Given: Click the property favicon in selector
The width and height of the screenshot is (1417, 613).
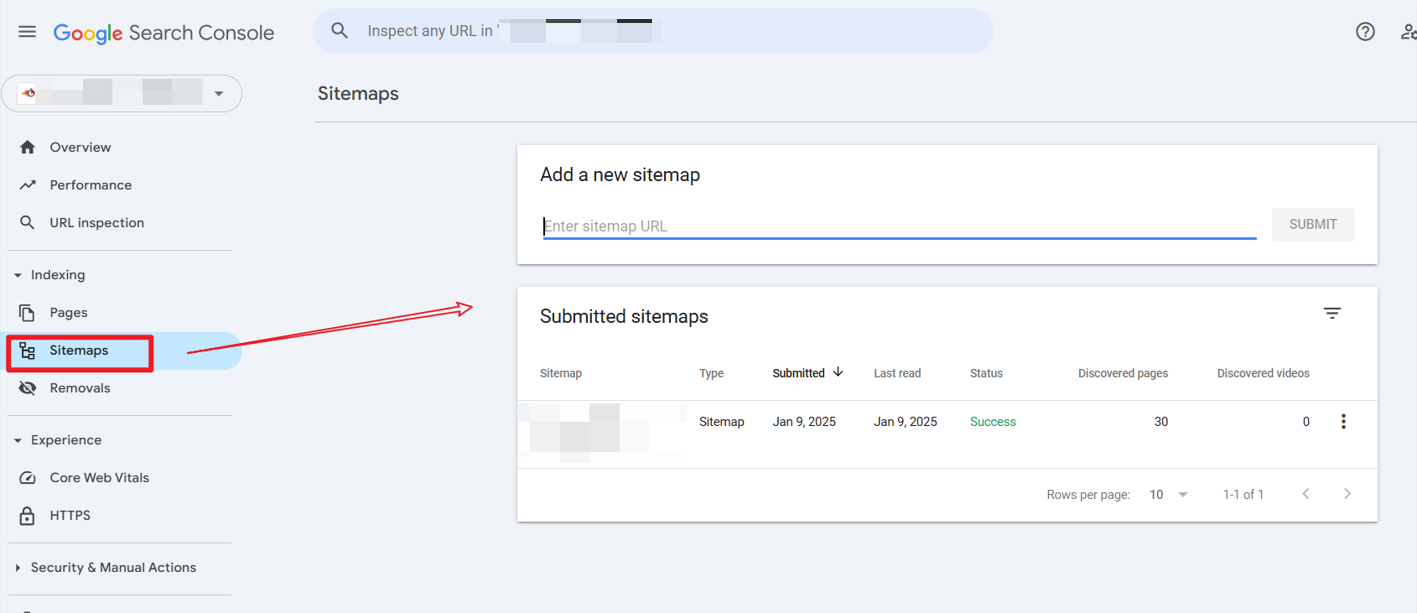Looking at the screenshot, I should click(x=27, y=94).
